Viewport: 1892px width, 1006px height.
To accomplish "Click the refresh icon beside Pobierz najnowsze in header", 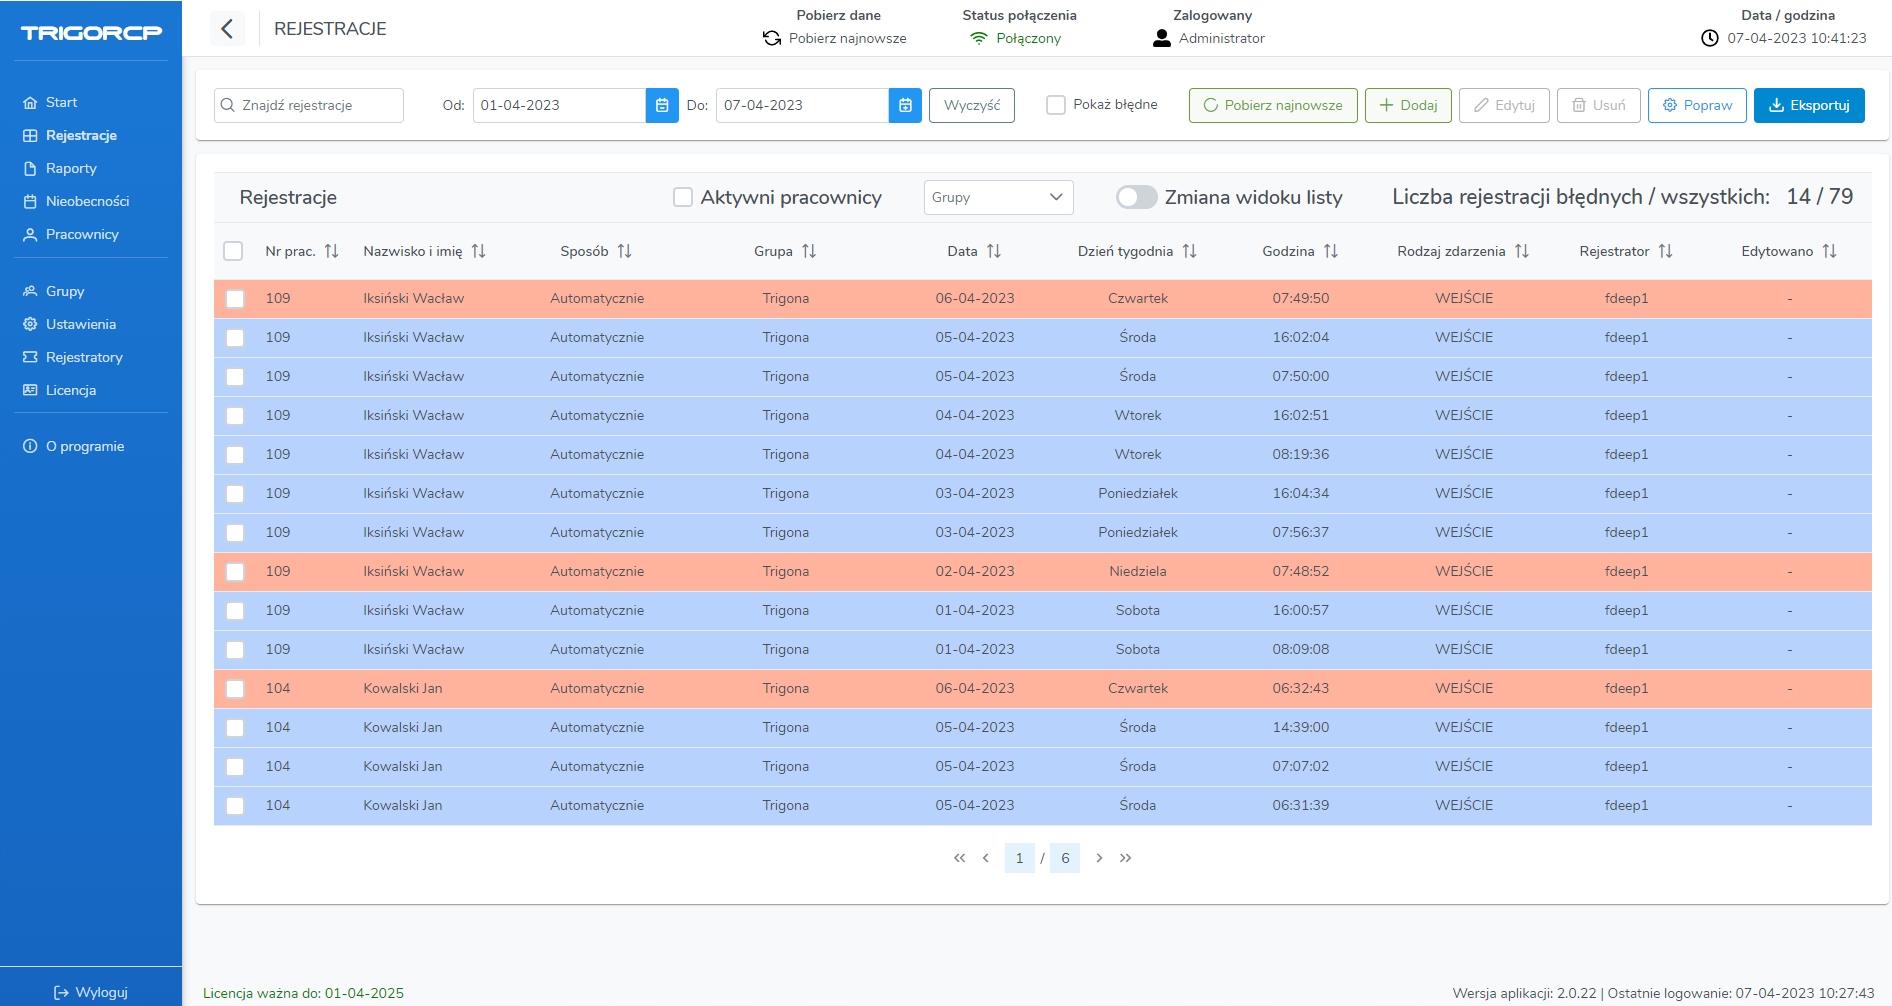I will [772, 38].
